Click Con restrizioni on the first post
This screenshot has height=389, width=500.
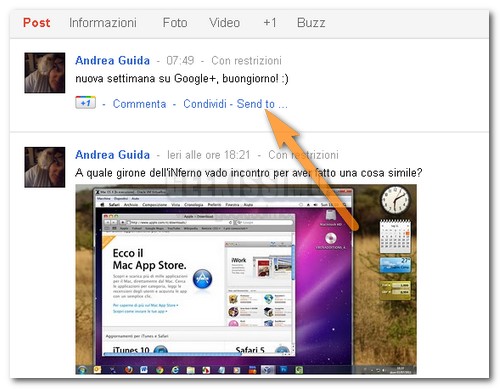(246, 61)
